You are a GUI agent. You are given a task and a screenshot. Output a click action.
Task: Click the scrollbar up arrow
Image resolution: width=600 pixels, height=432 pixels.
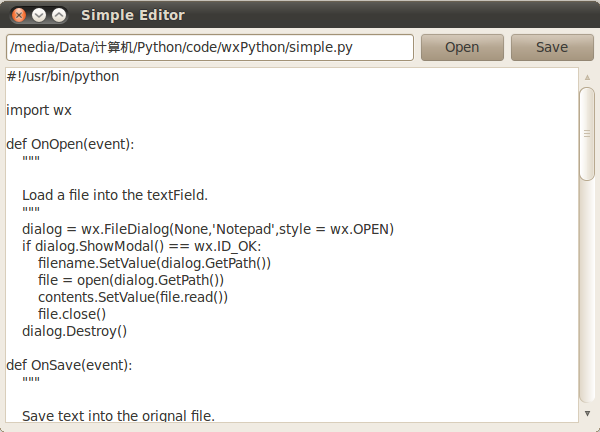click(x=587, y=78)
